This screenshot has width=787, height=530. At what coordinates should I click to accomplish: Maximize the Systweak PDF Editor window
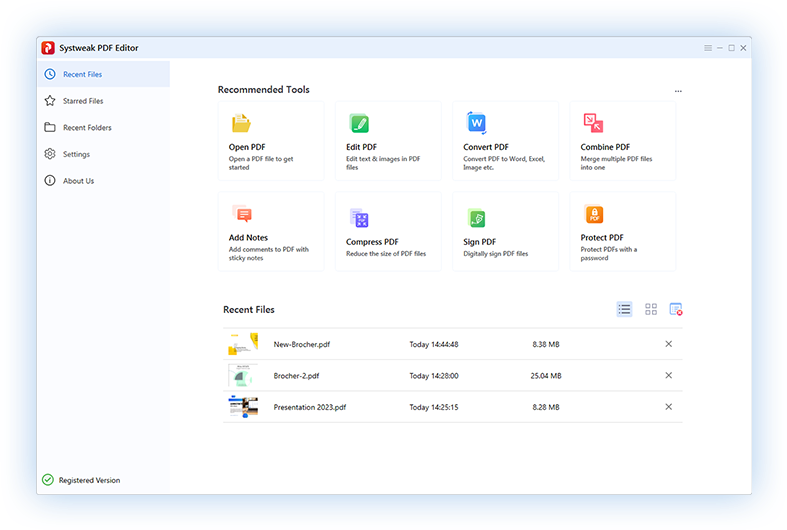(x=732, y=48)
